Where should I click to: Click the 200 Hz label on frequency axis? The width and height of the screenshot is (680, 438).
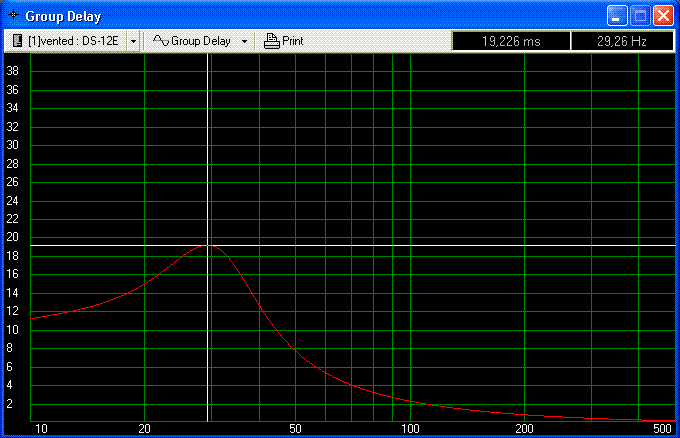click(524, 428)
